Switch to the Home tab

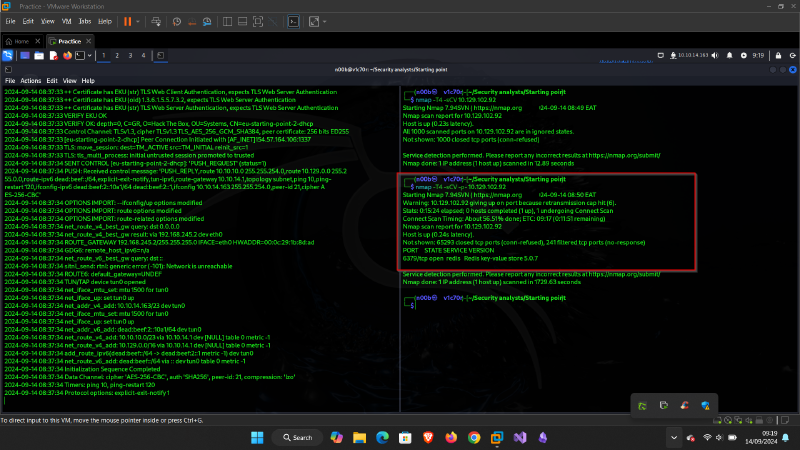pyautogui.click(x=22, y=41)
